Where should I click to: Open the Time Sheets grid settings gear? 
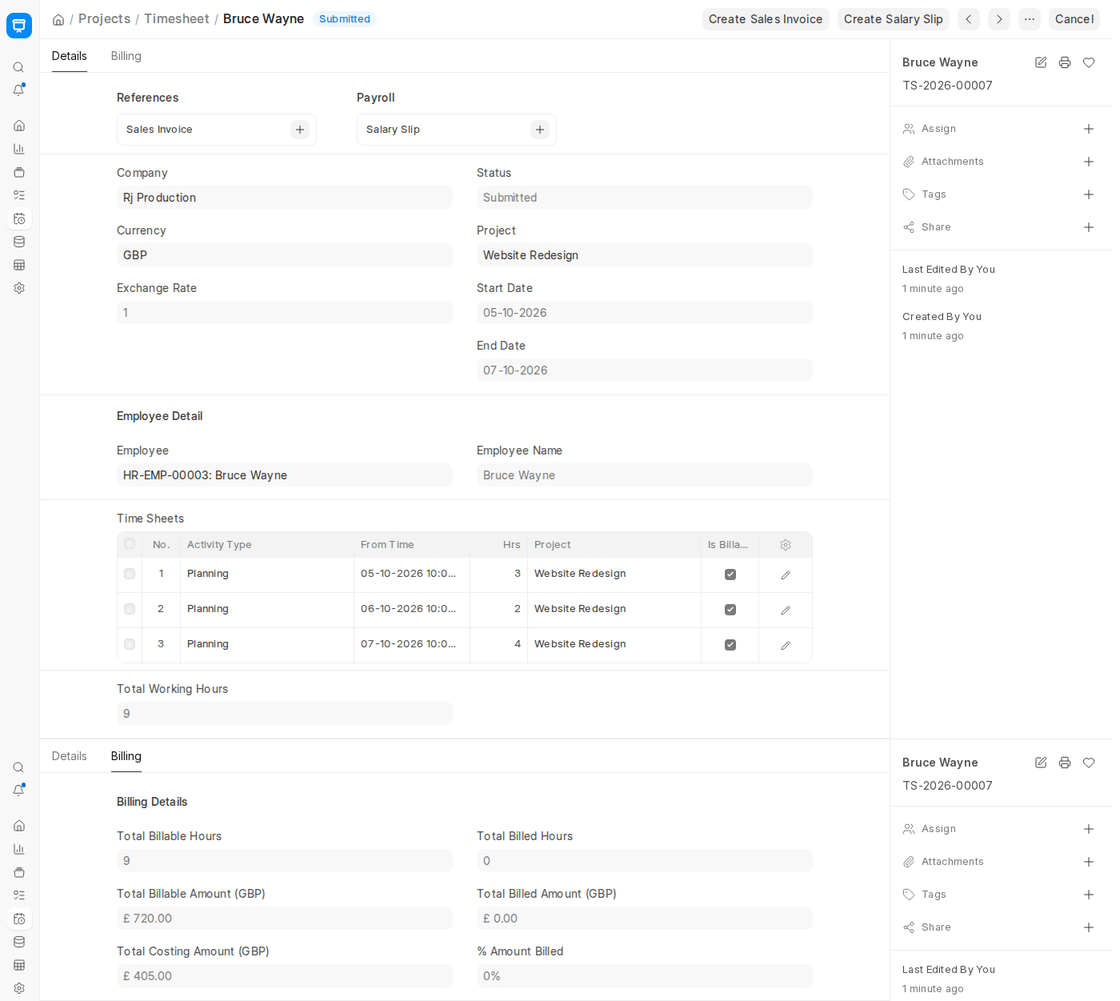tap(786, 544)
